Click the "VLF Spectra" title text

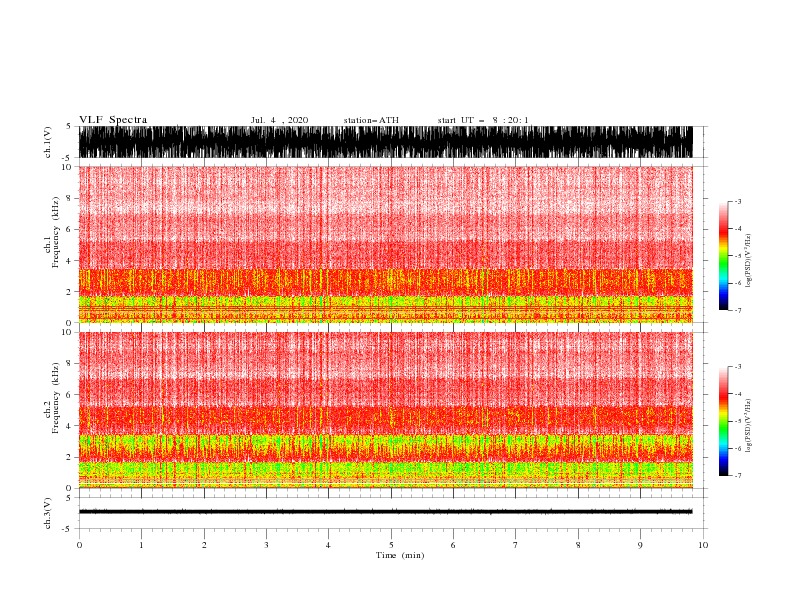coord(113,120)
